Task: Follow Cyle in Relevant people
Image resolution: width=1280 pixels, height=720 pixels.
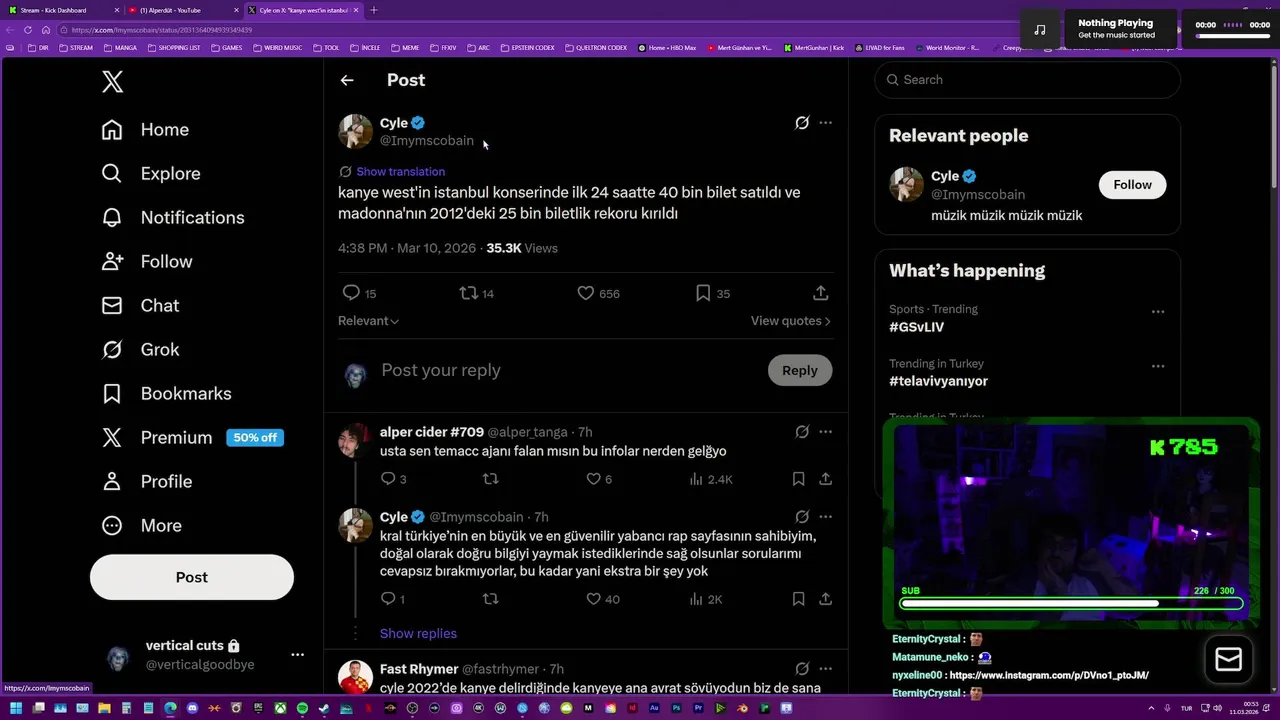Action: tap(1132, 185)
